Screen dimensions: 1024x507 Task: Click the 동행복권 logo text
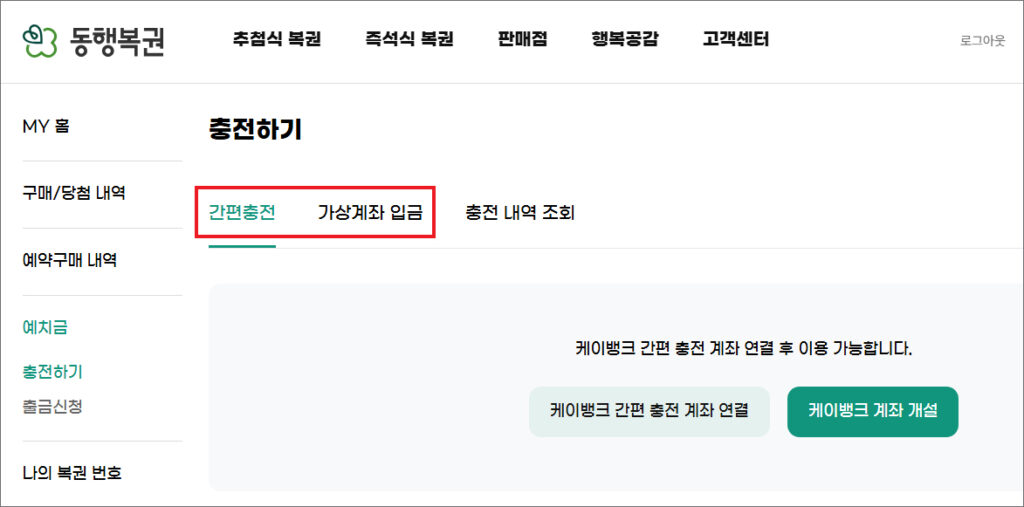tap(118, 41)
